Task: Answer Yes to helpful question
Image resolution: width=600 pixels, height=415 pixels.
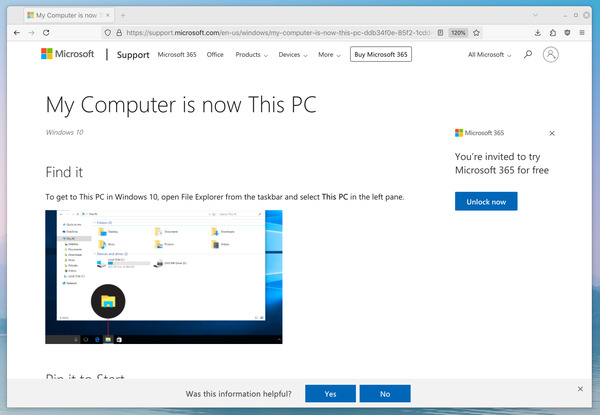Action: pyautogui.click(x=330, y=394)
